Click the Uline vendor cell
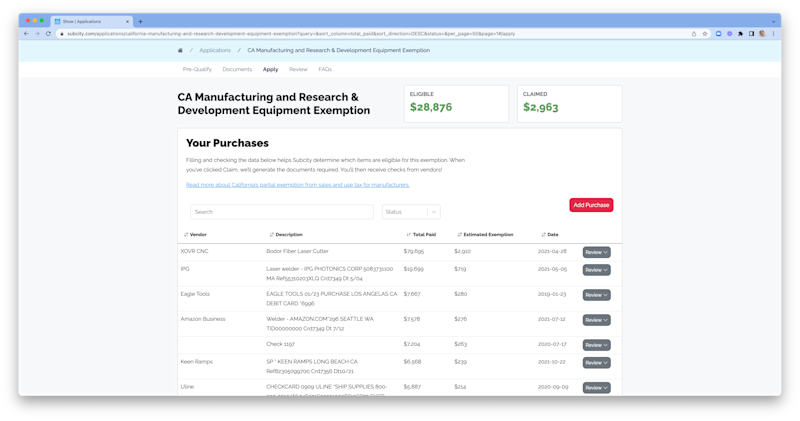The height and width of the screenshot is (421, 800). coord(187,387)
